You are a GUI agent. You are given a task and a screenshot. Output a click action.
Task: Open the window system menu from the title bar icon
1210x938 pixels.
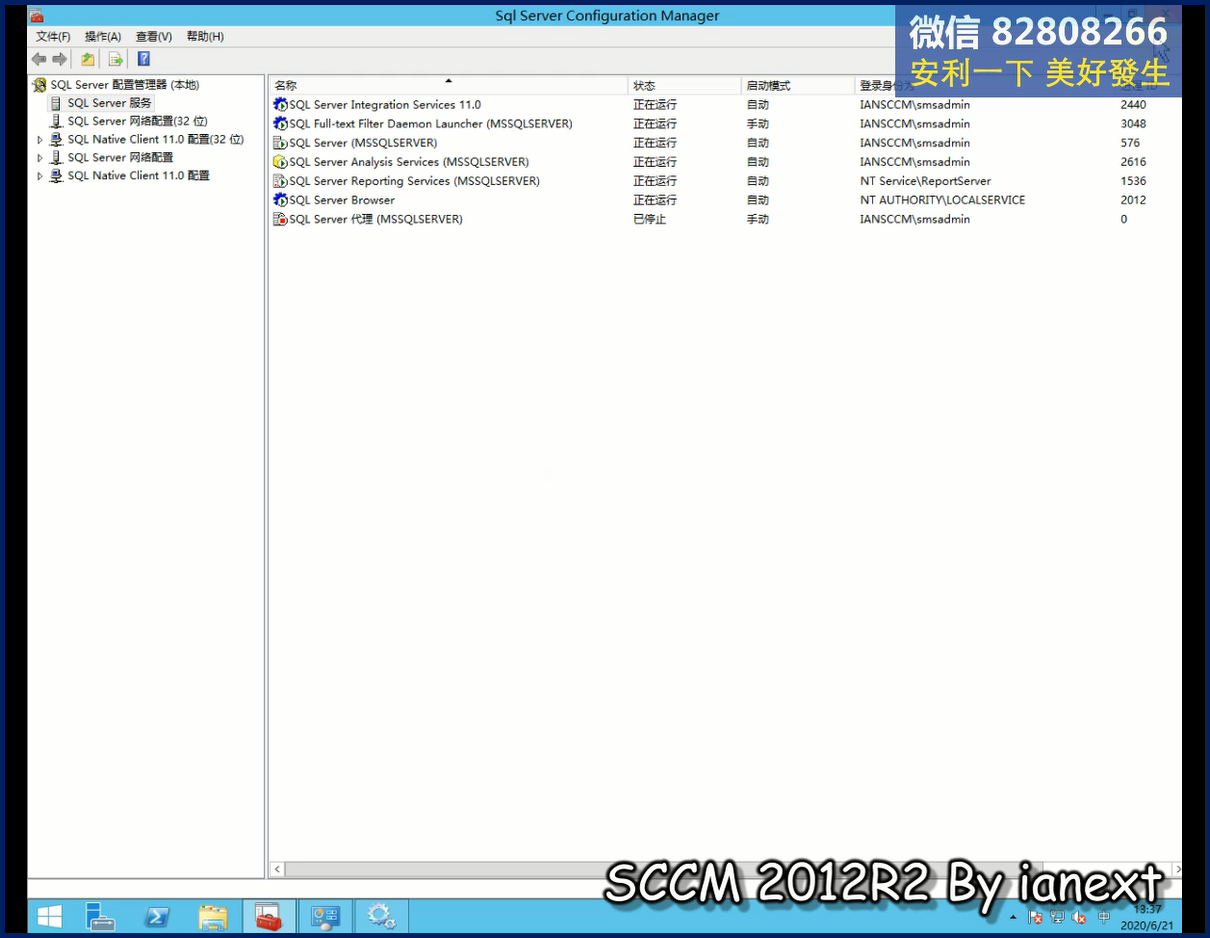tap(37, 16)
